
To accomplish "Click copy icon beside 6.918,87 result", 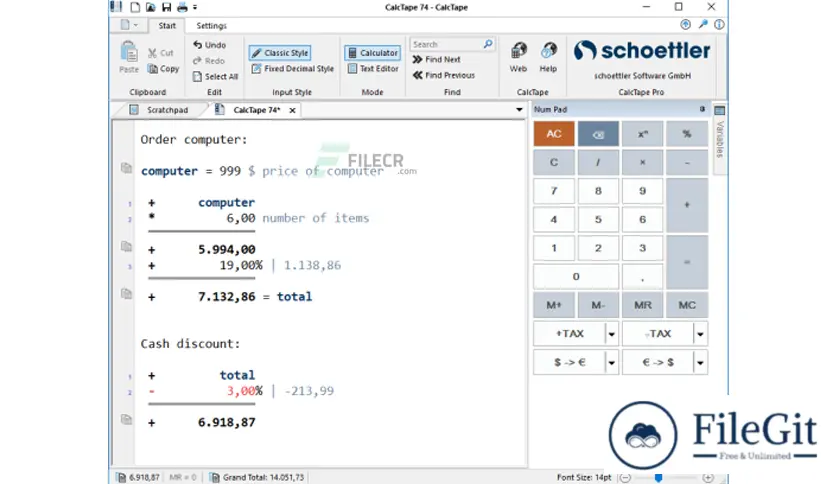I will tap(126, 420).
